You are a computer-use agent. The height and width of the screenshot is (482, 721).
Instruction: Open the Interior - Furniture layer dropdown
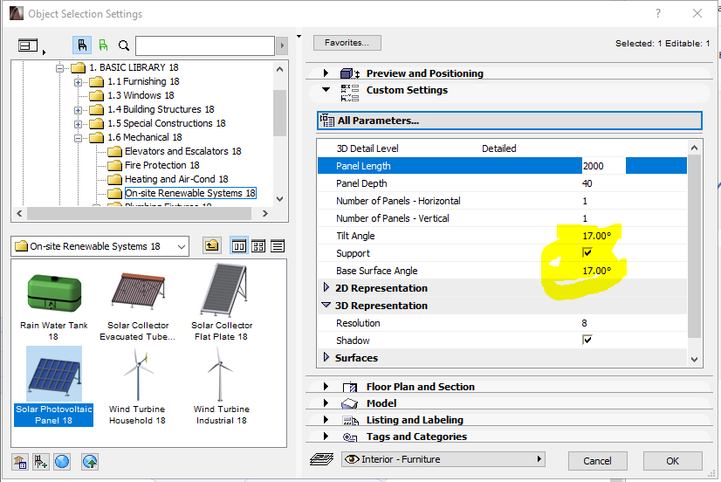(x=443, y=459)
